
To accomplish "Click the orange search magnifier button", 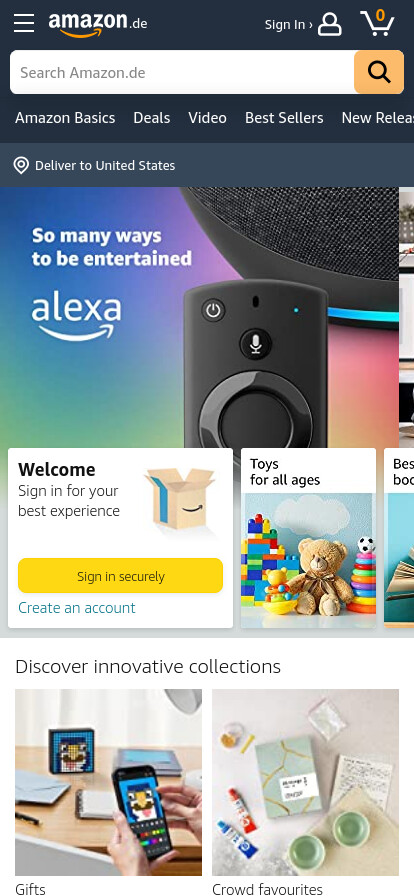I will pyautogui.click(x=379, y=72).
